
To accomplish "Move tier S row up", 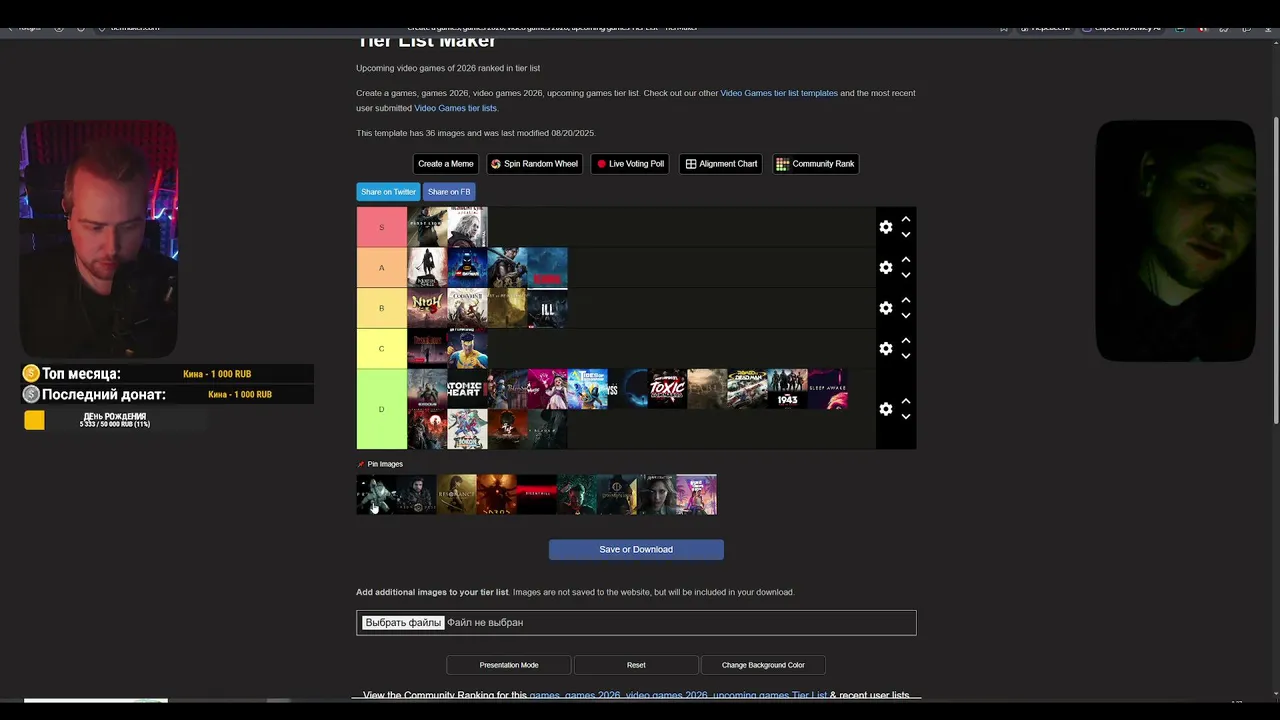I will (x=905, y=219).
